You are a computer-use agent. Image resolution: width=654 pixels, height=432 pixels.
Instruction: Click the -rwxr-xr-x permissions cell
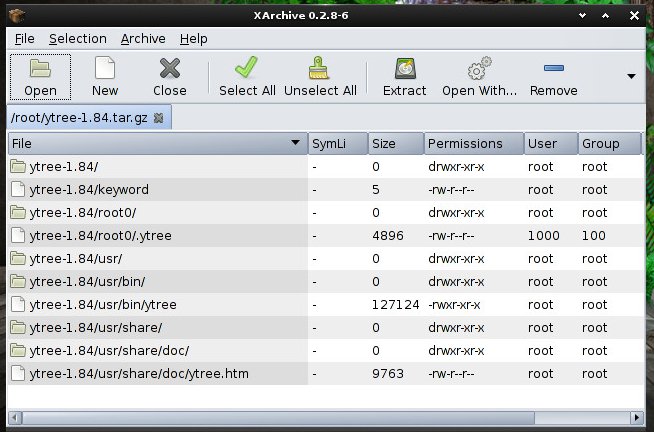coord(454,304)
